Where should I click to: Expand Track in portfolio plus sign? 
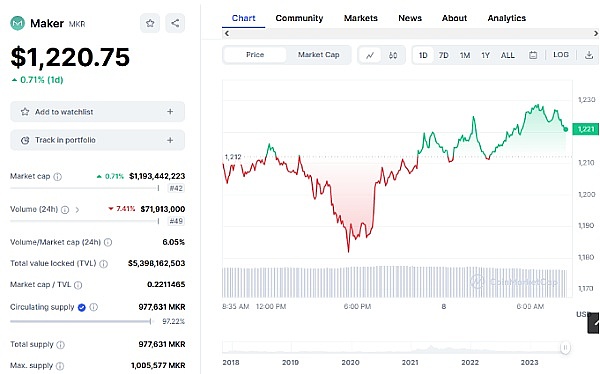point(170,140)
